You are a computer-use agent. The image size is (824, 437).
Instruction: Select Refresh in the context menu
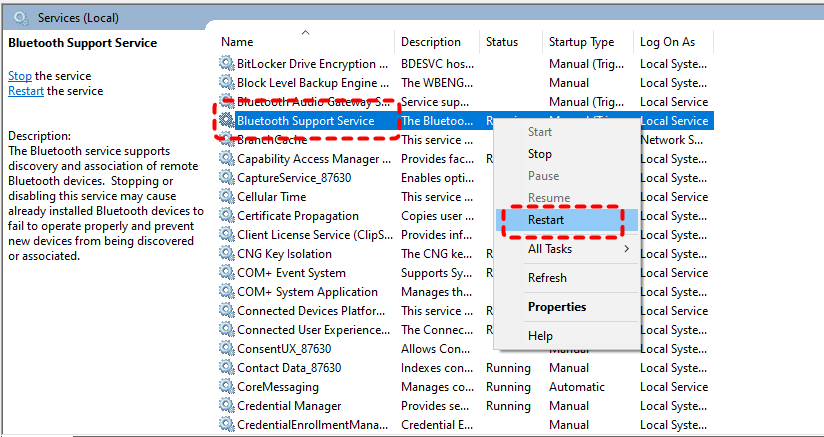[547, 278]
